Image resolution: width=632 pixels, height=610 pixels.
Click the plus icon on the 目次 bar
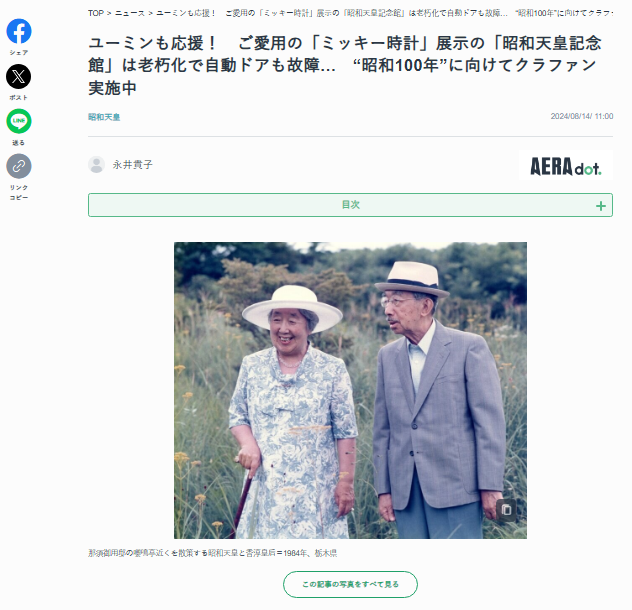601,206
